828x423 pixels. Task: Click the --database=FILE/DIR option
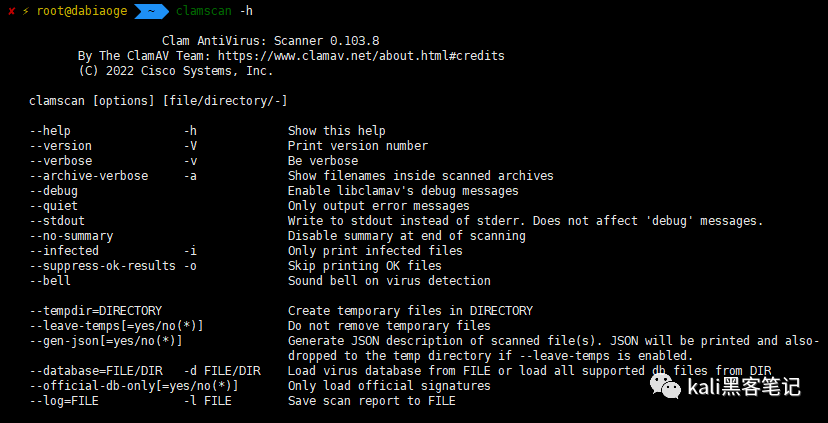tap(96, 371)
